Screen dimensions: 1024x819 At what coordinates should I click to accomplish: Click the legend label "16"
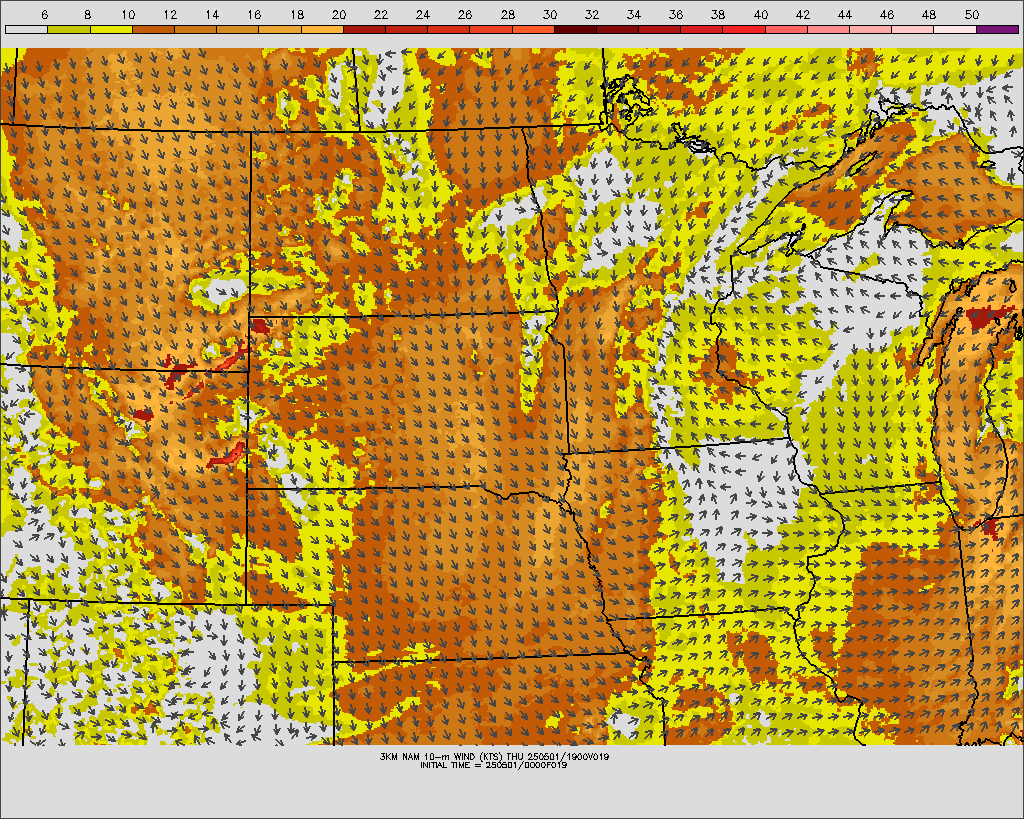(x=254, y=15)
